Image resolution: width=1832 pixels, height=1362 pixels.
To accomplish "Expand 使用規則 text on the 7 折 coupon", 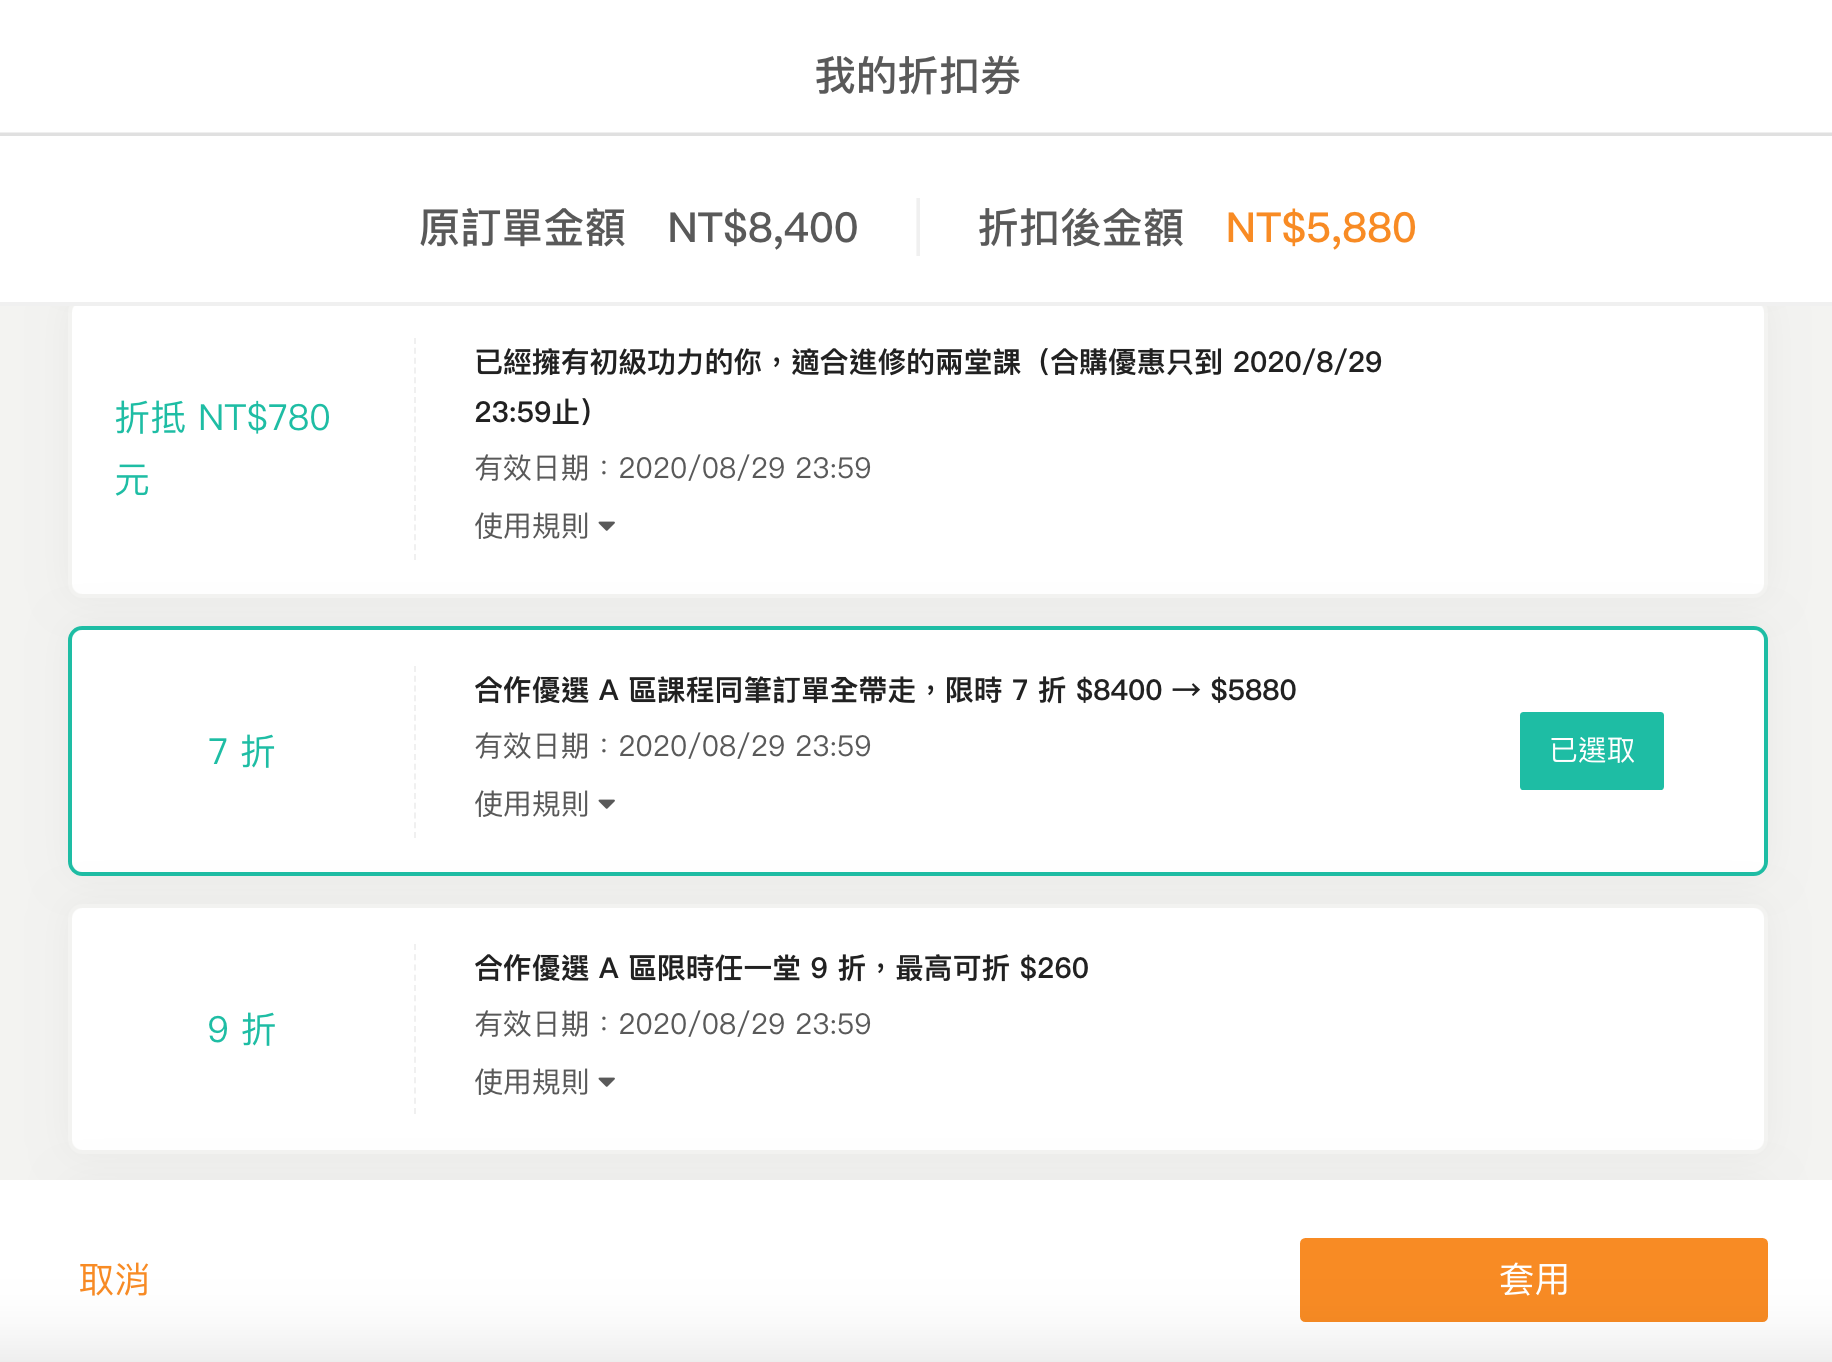I will pos(532,804).
